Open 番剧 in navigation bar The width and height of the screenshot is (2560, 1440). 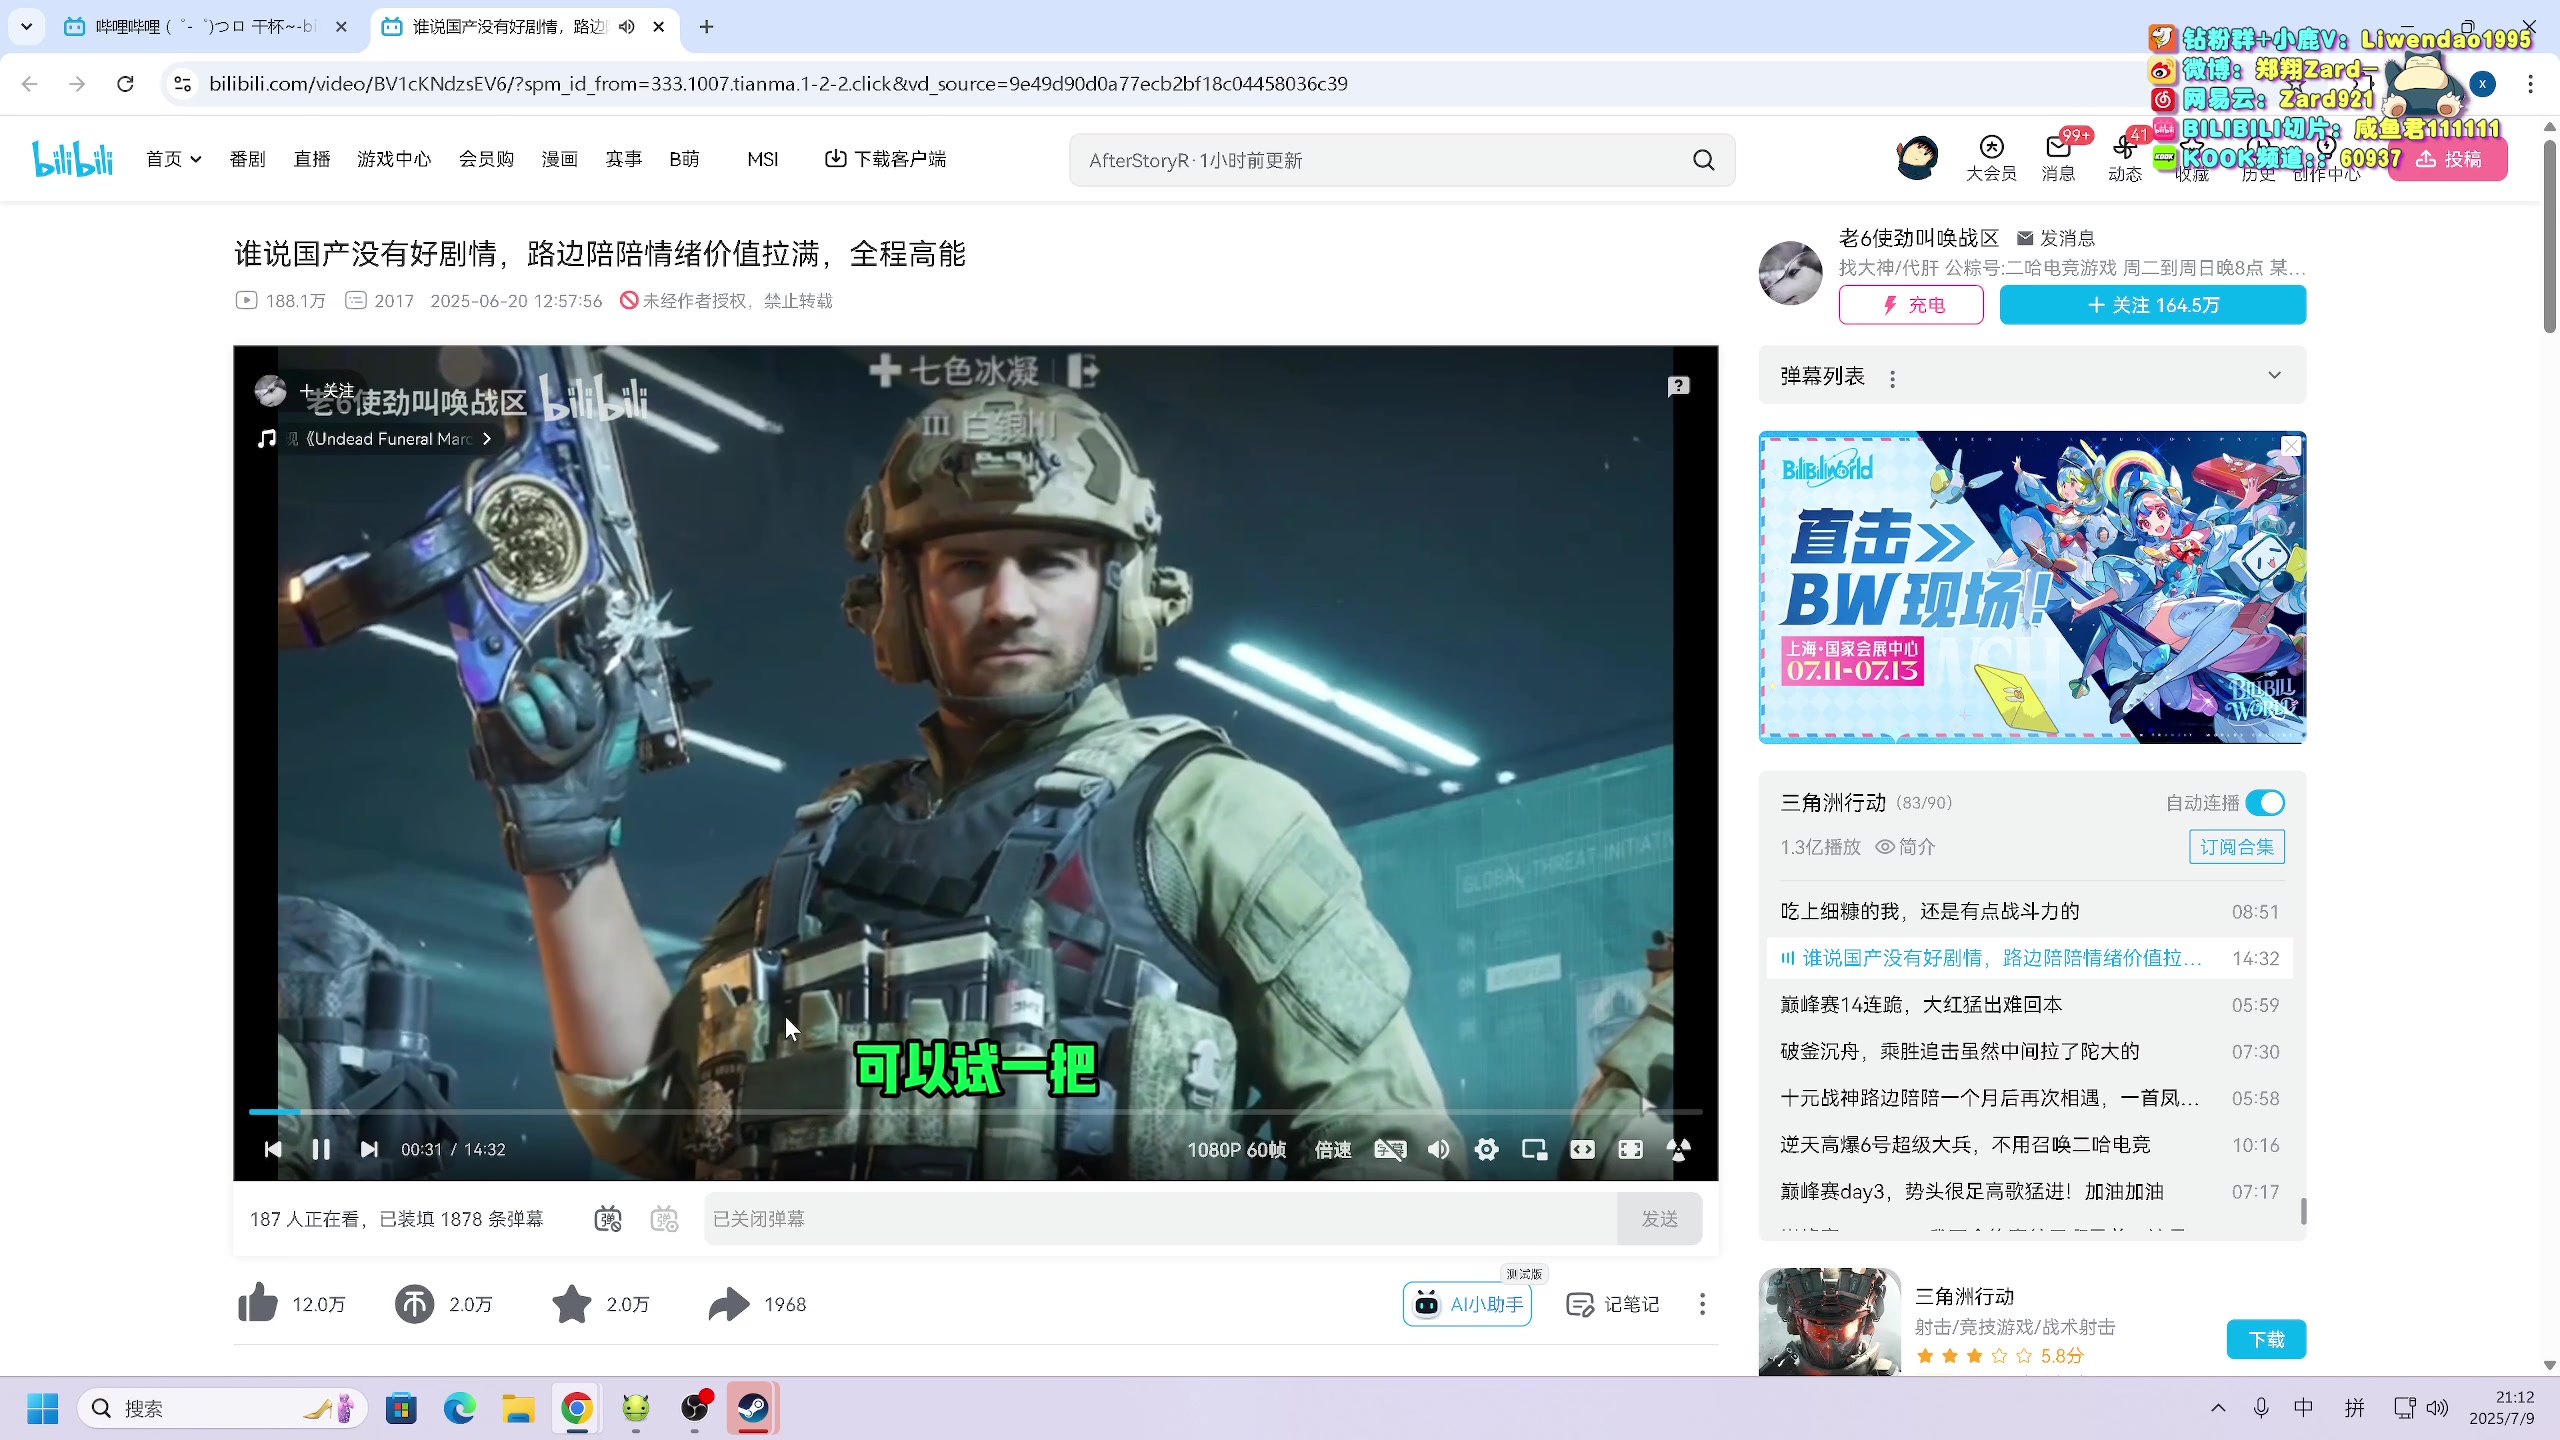click(247, 159)
